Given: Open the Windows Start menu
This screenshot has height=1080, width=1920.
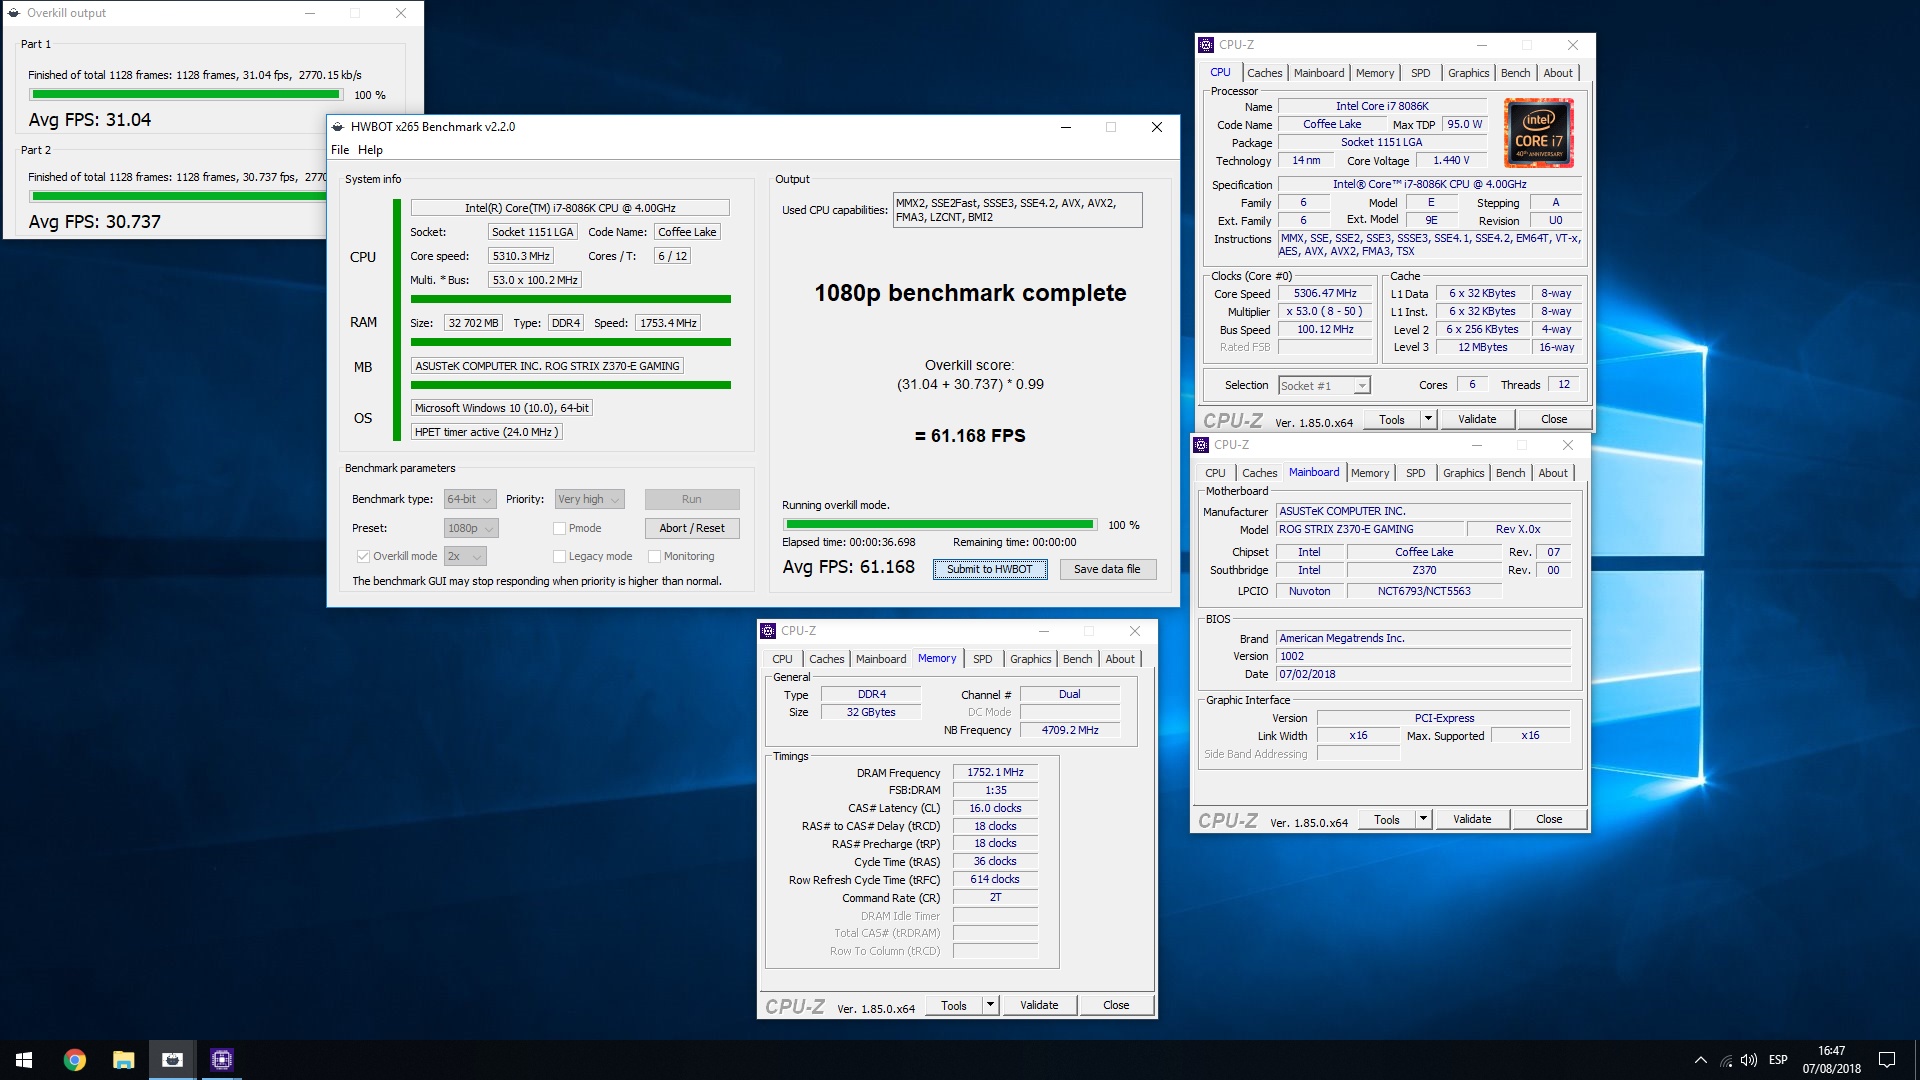Looking at the screenshot, I should [x=24, y=1060].
